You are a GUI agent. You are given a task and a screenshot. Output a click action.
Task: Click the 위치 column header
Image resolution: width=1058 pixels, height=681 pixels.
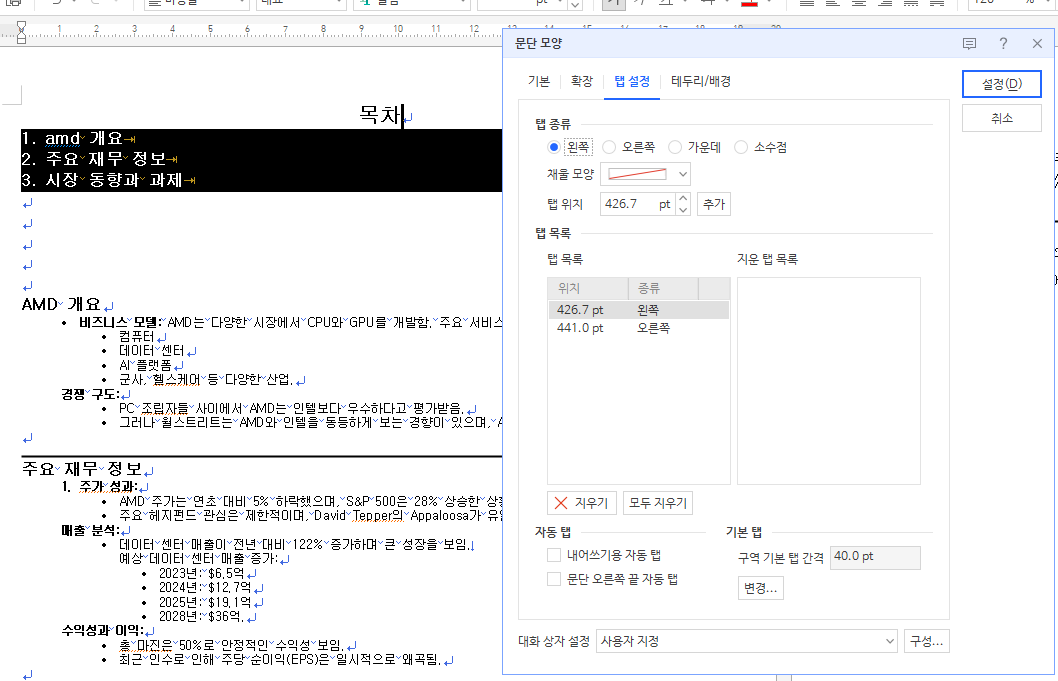click(588, 288)
